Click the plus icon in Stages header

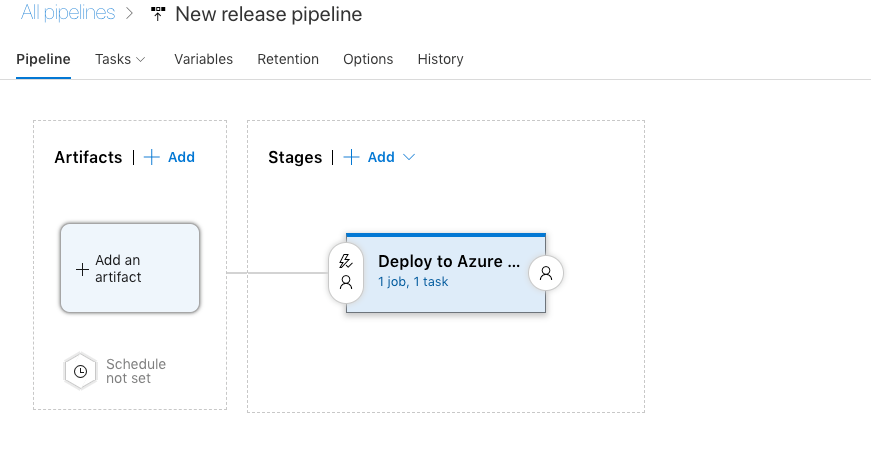tap(351, 157)
